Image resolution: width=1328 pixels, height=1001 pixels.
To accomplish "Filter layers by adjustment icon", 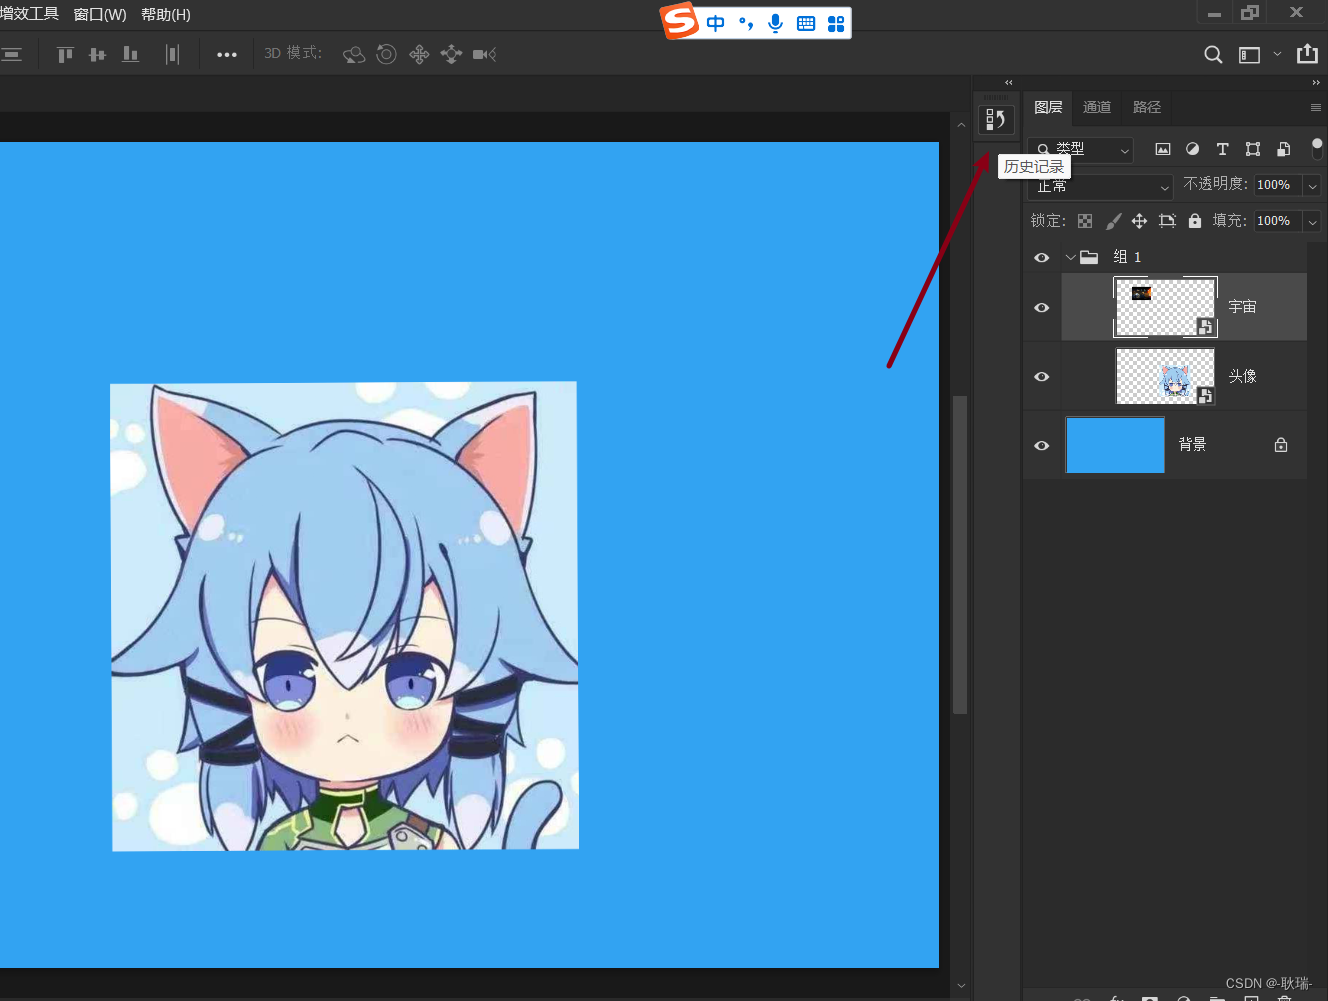I will click(x=1192, y=149).
